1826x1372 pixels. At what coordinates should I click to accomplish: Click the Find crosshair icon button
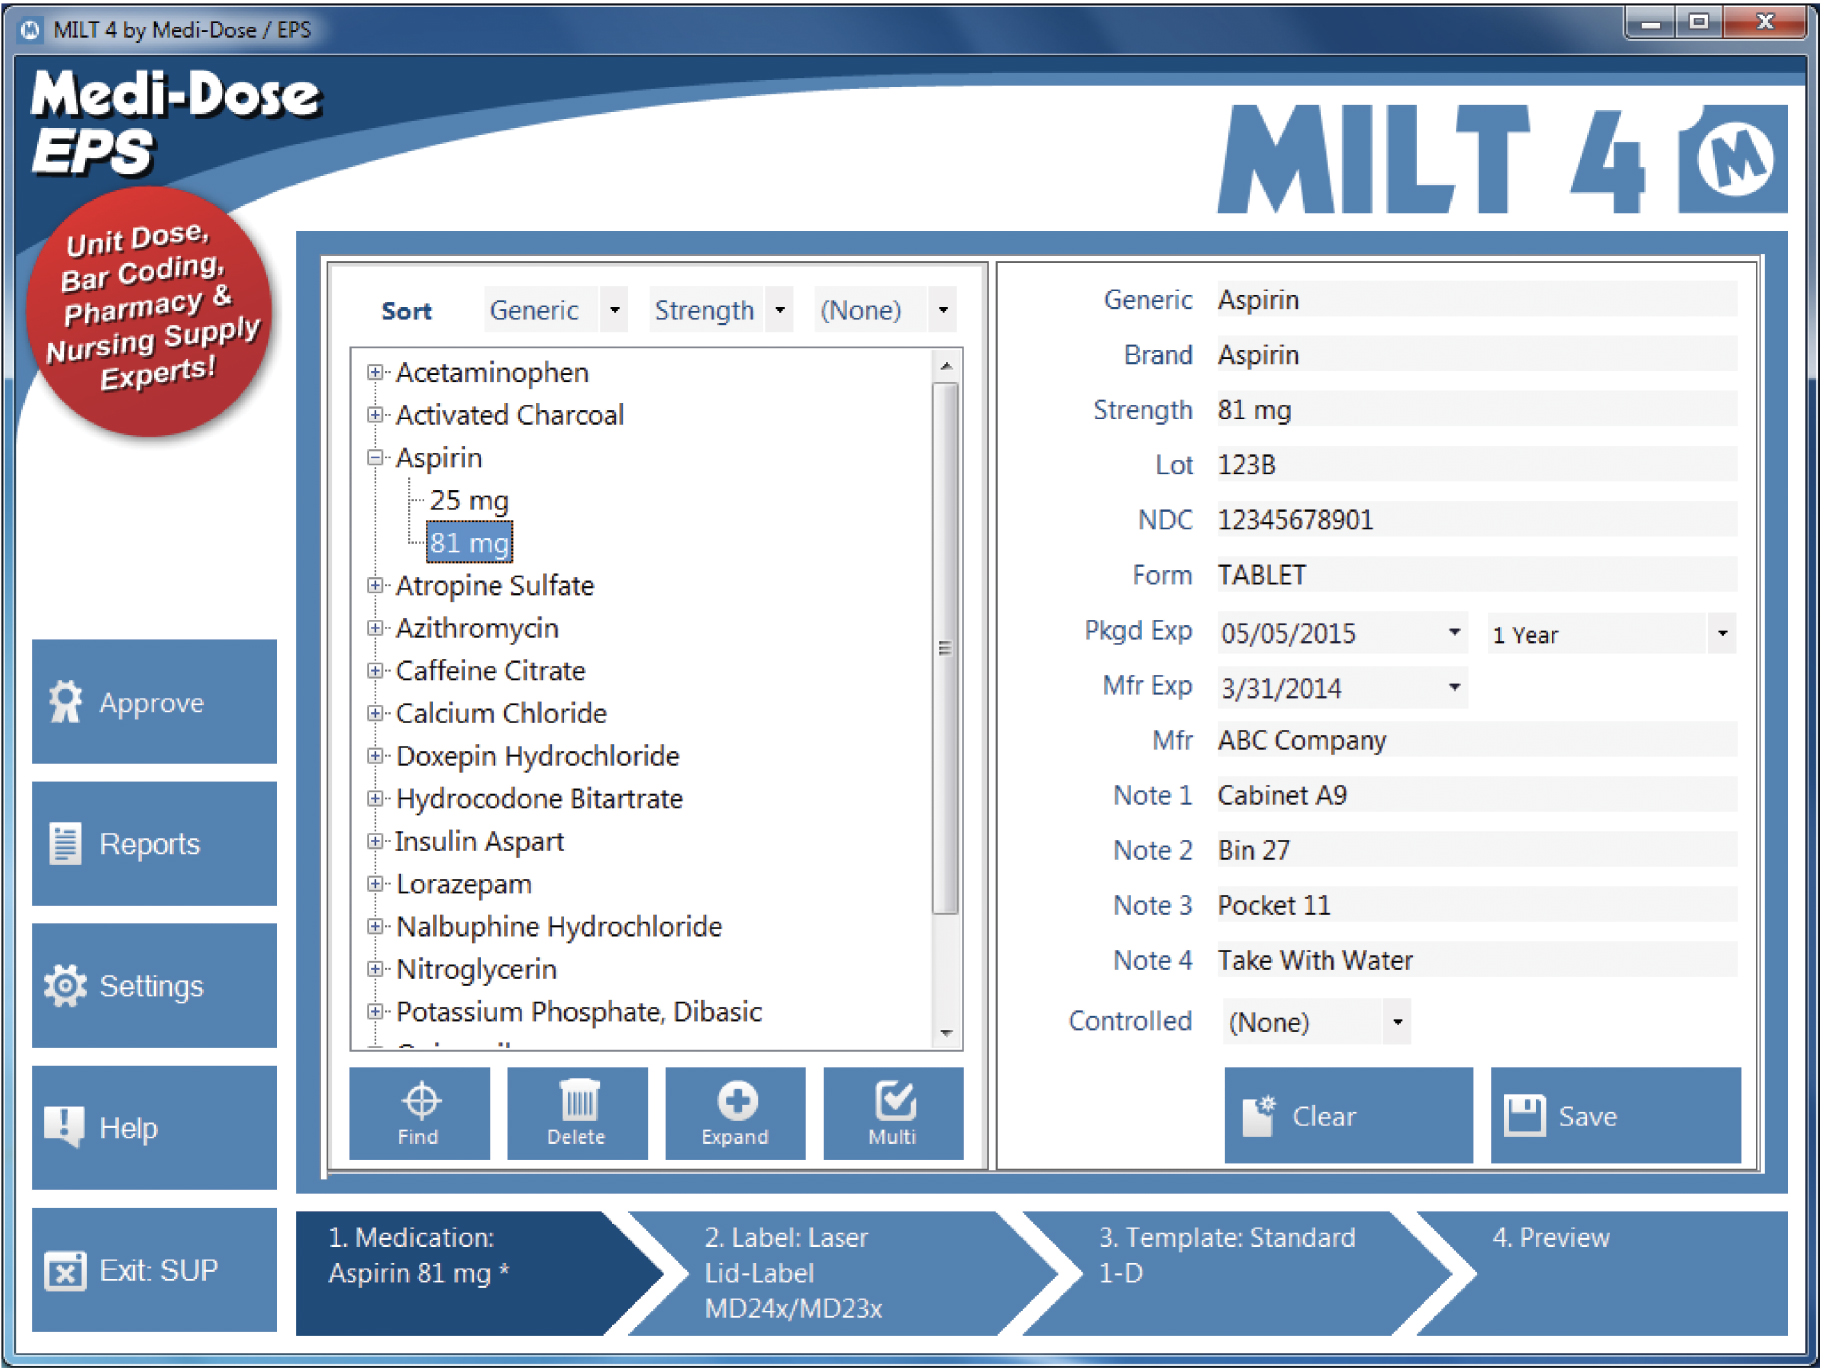click(x=419, y=1113)
